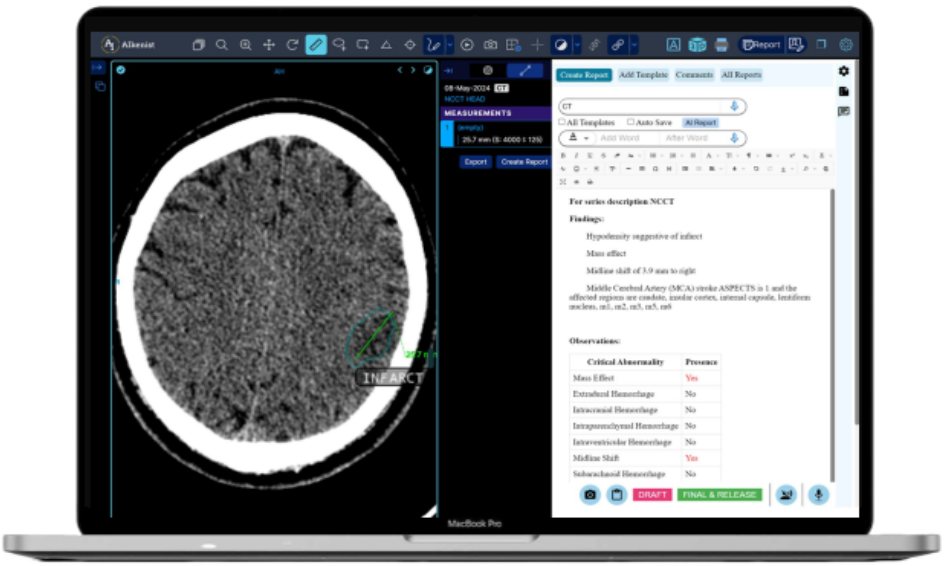Open the toolbar settings gear
The width and height of the screenshot is (944, 566).
[846, 45]
